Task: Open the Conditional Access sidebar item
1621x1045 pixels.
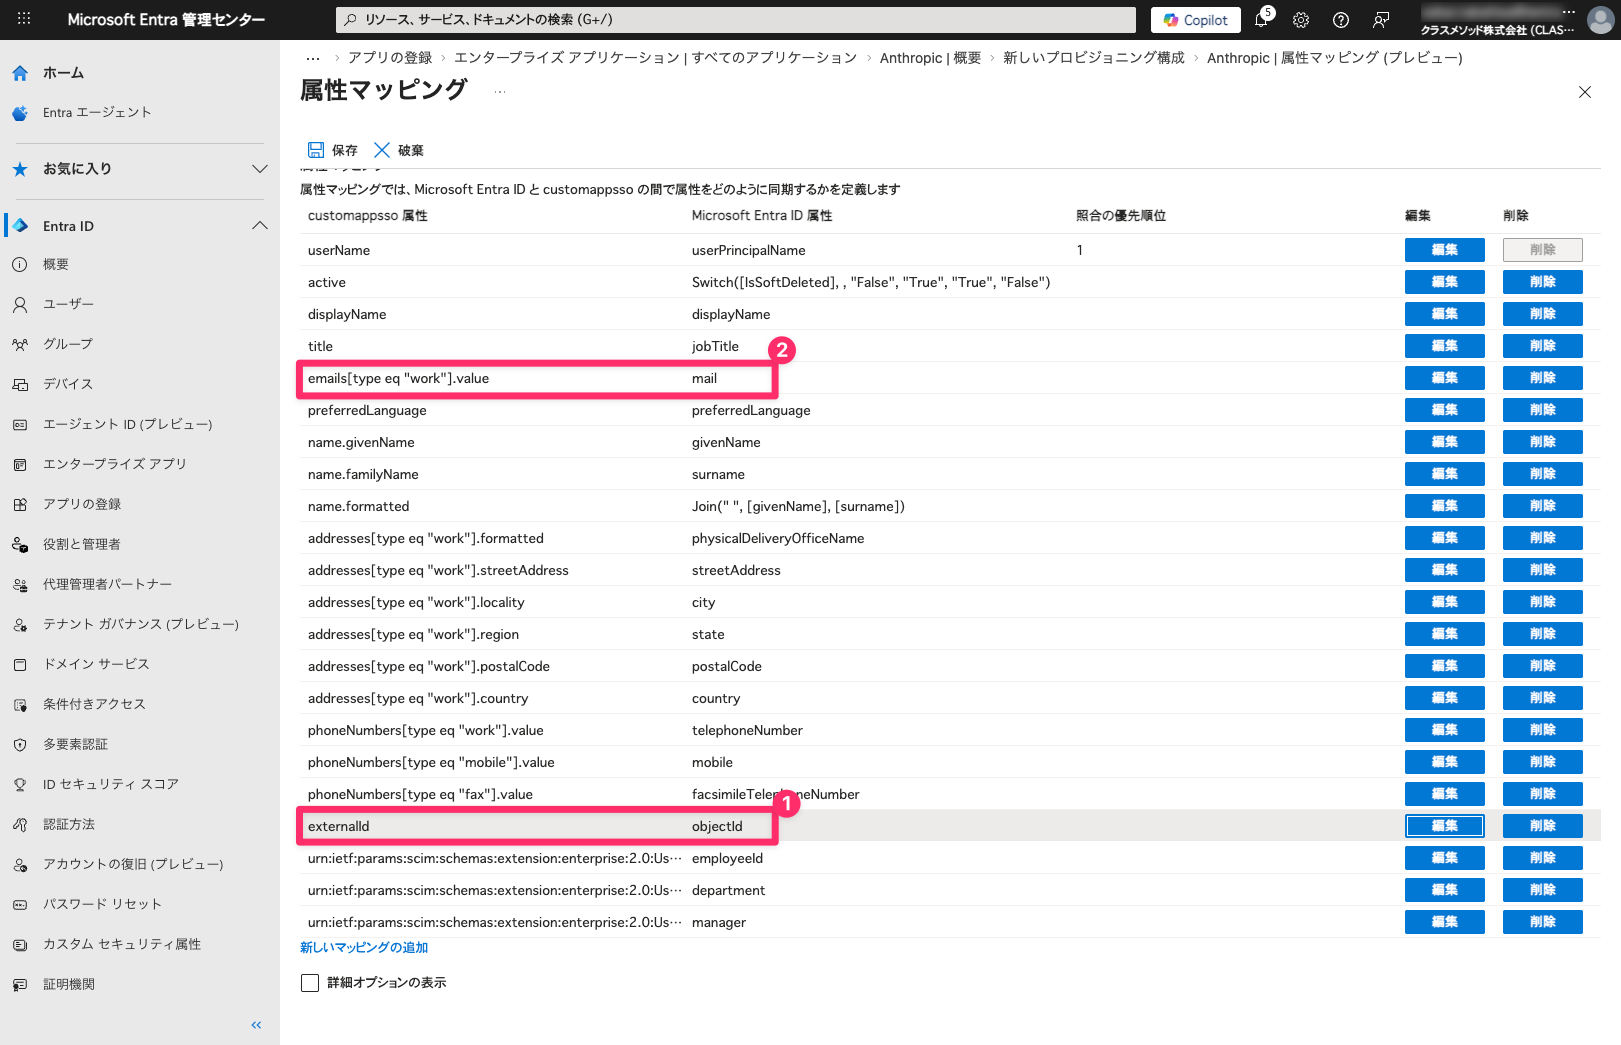Action: [94, 704]
